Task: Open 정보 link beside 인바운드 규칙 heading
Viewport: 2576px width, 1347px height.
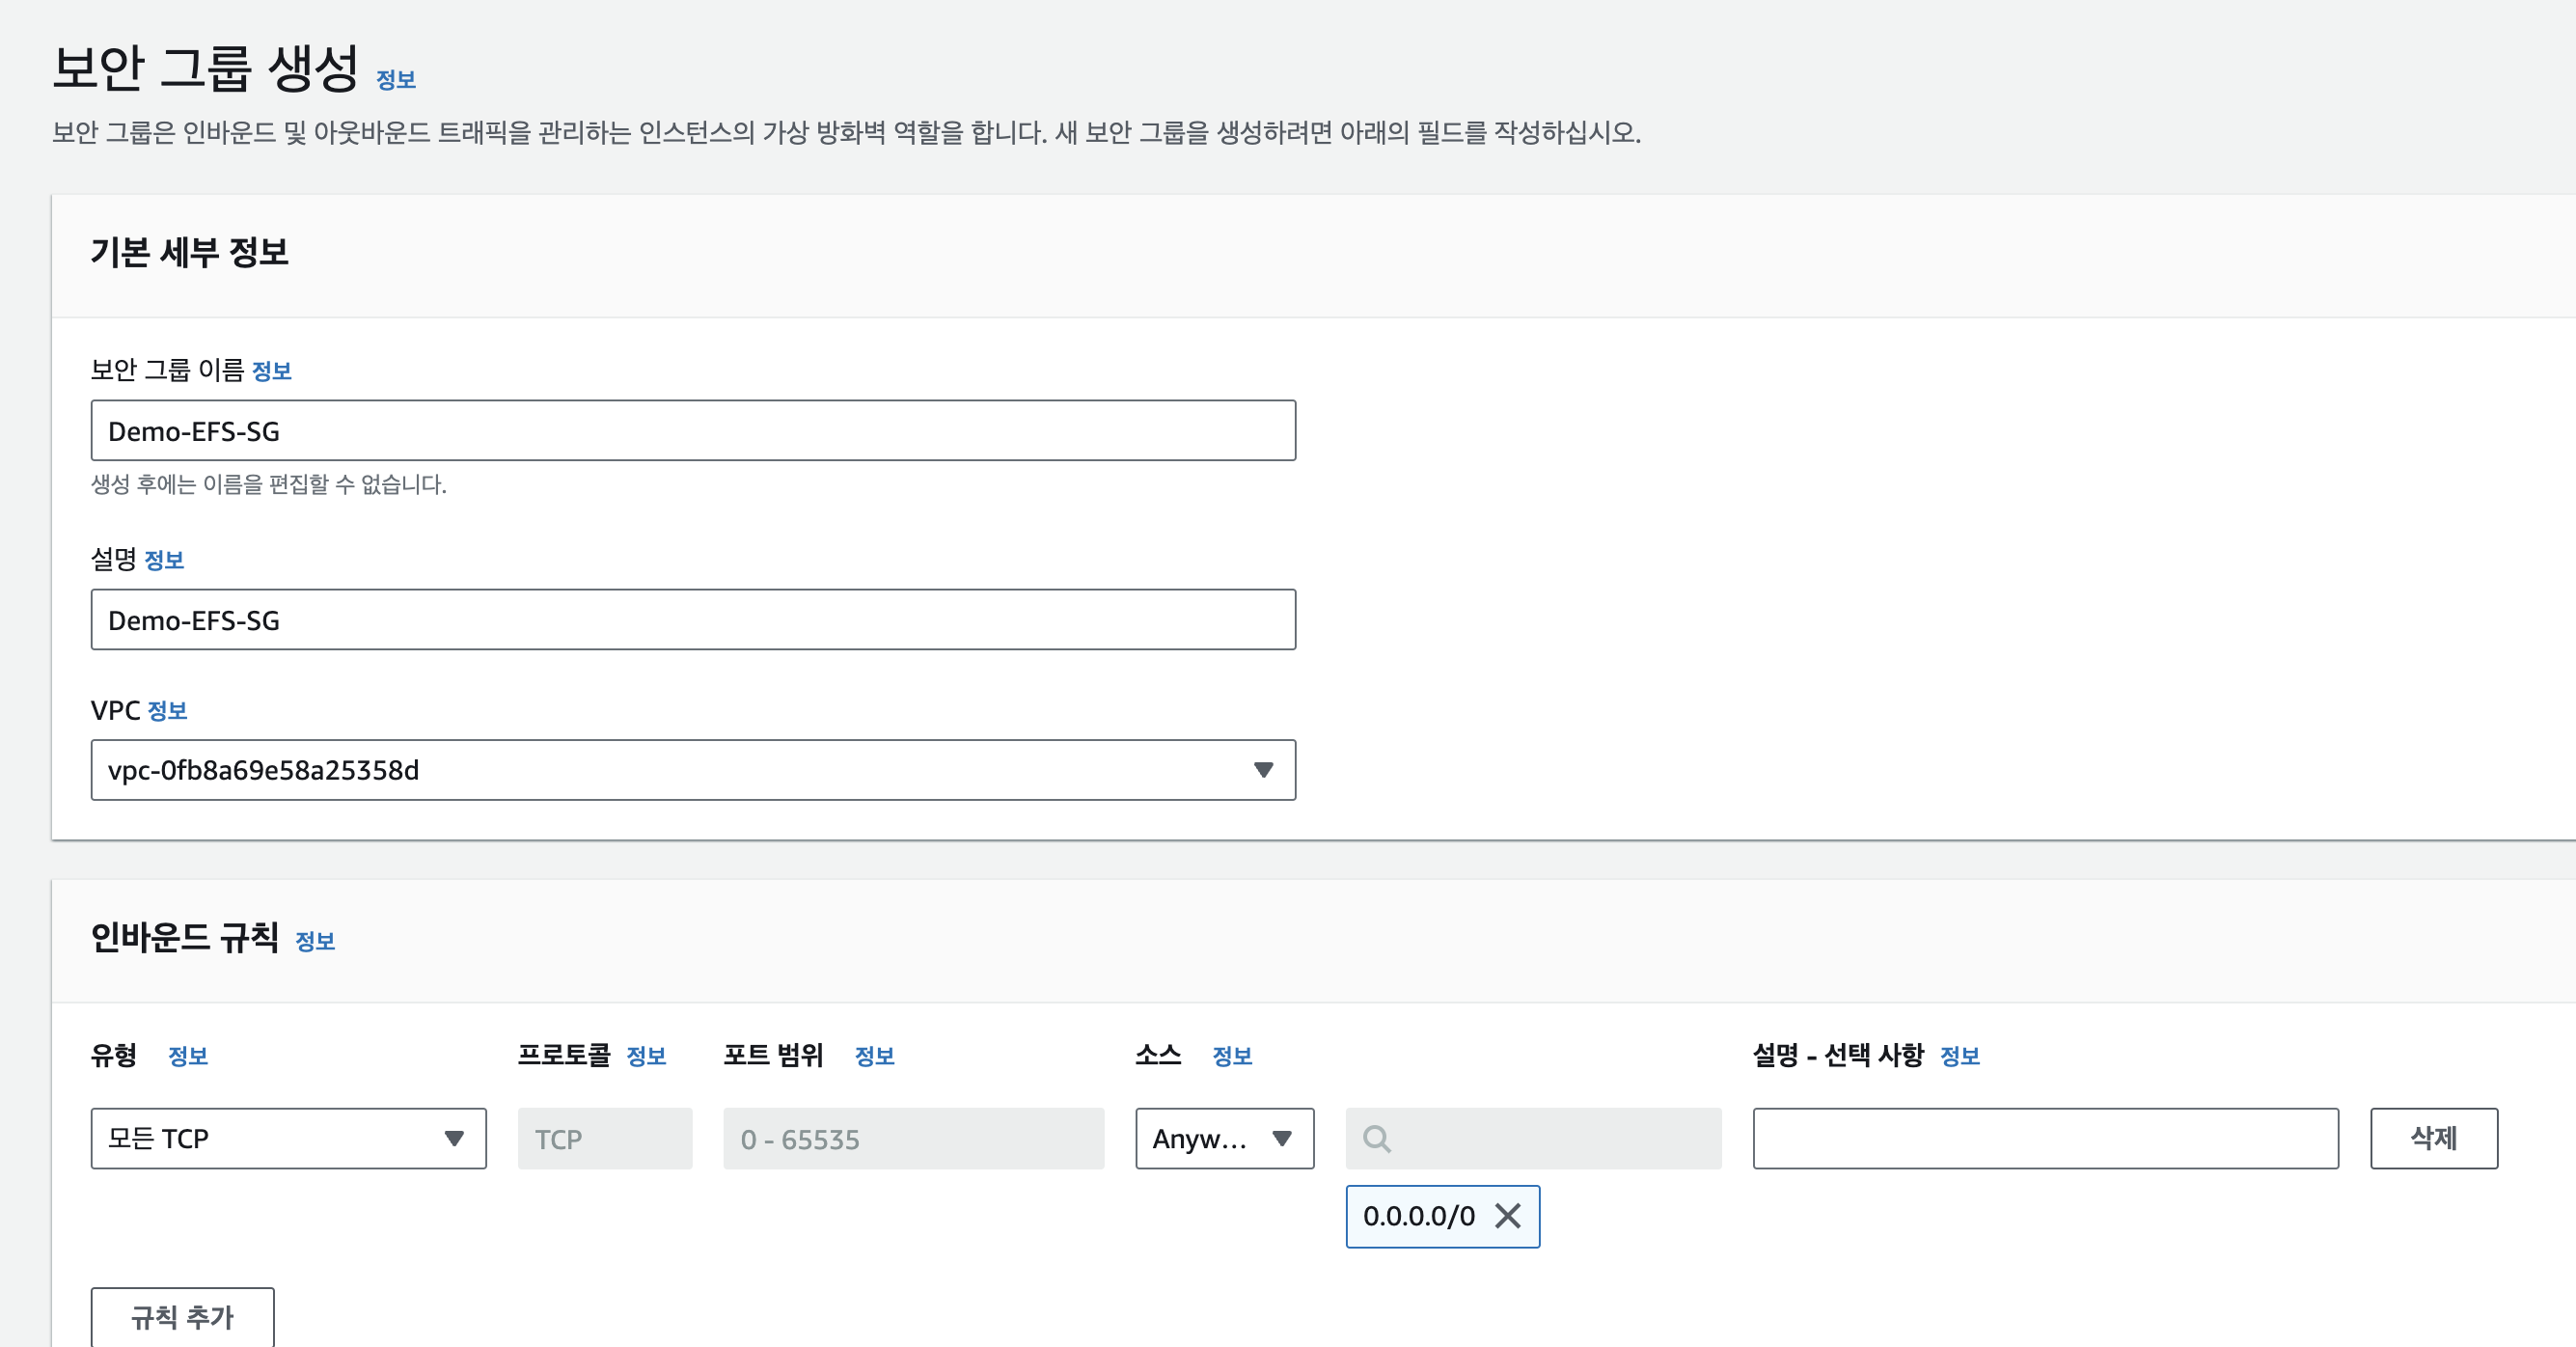Action: tap(315, 941)
